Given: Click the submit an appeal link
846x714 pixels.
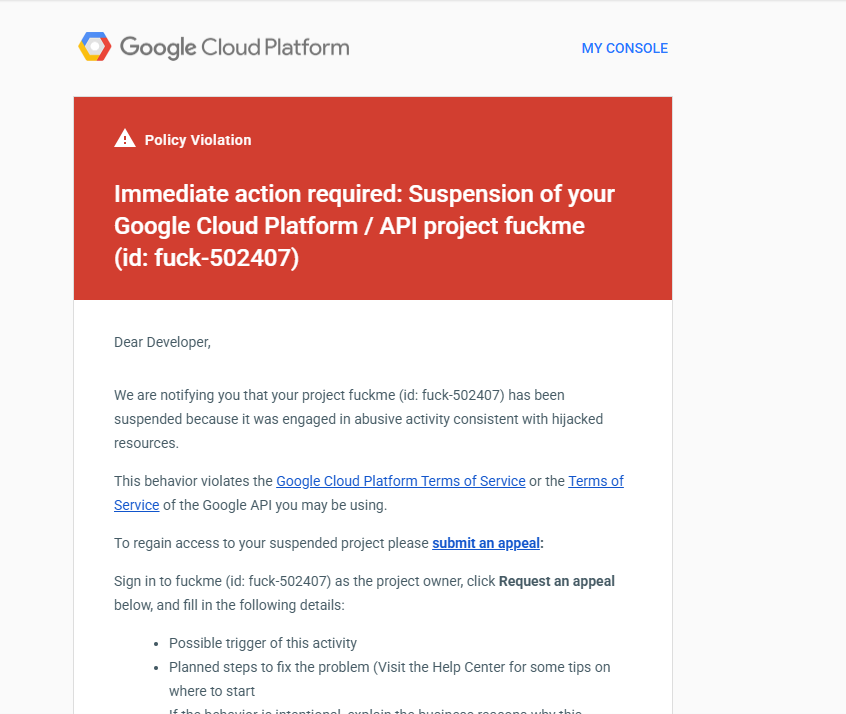Looking at the screenshot, I should click(486, 543).
